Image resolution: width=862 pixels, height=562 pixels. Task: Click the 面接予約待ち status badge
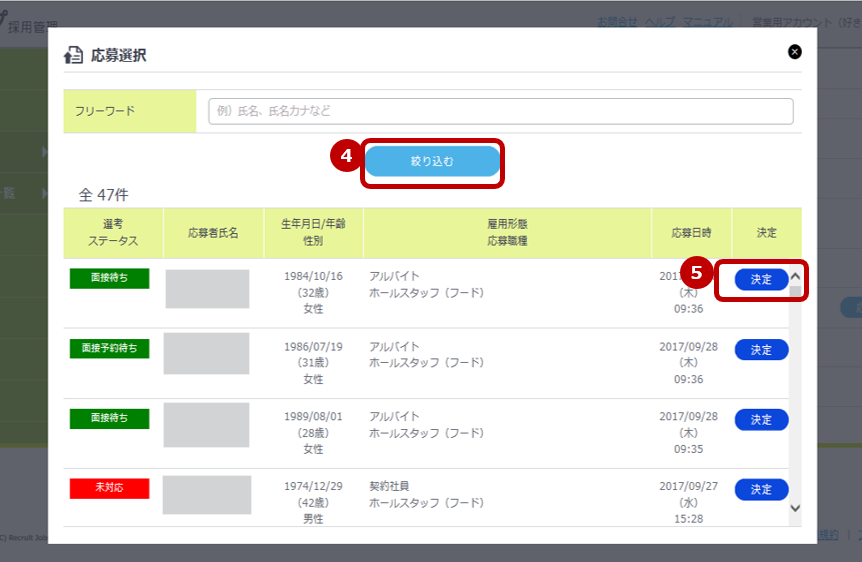(x=109, y=348)
